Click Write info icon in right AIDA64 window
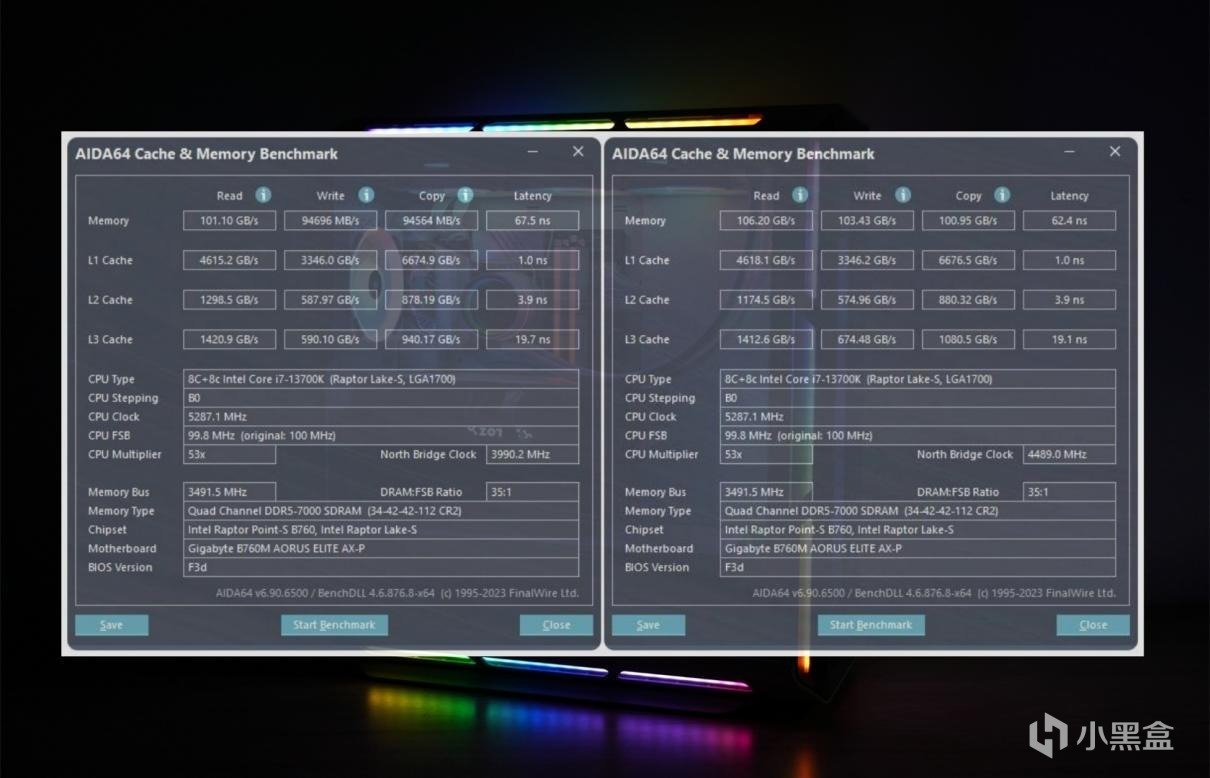Viewport: 1210px width, 778px height. tap(903, 195)
